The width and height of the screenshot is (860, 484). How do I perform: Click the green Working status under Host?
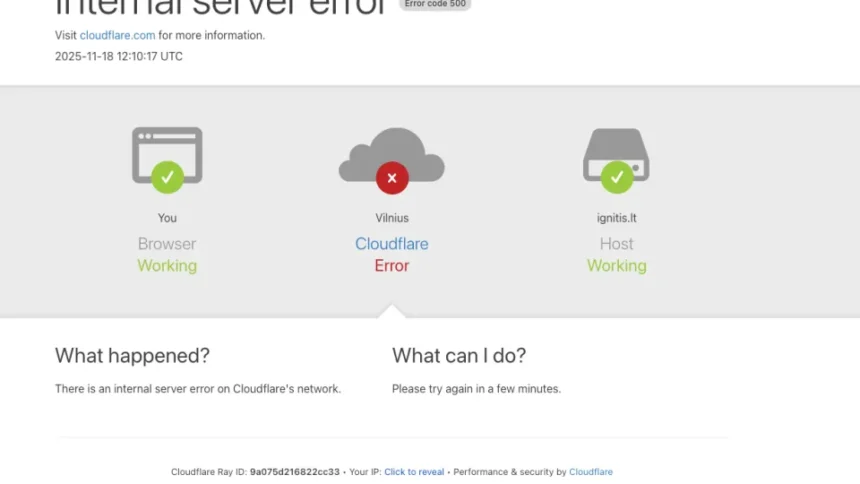pos(616,266)
